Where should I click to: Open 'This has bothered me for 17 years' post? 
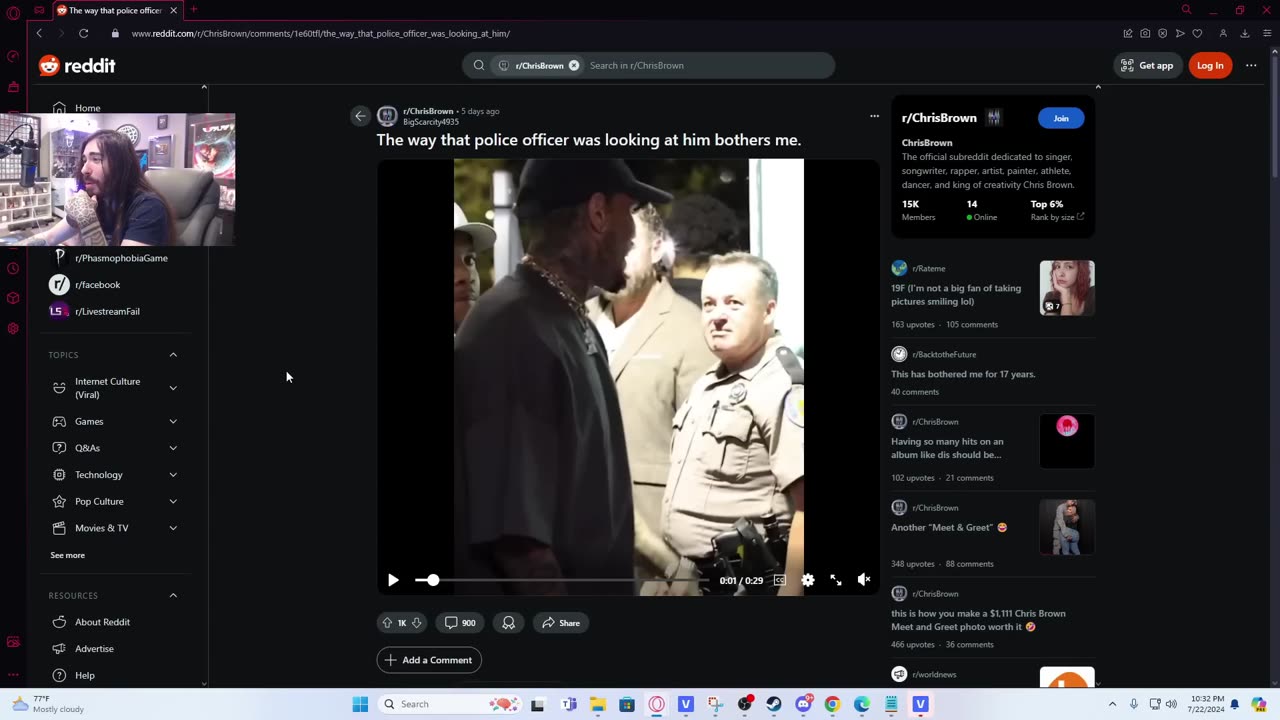[963, 374]
